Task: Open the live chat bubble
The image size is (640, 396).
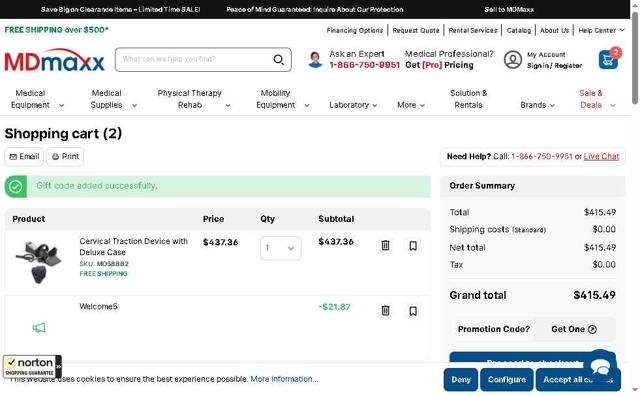Action: click(600, 366)
